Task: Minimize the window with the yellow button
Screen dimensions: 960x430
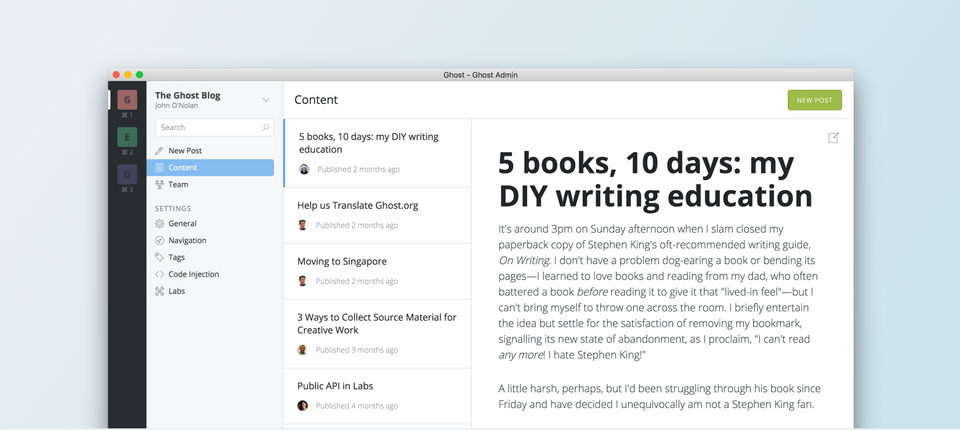Action: (128, 75)
